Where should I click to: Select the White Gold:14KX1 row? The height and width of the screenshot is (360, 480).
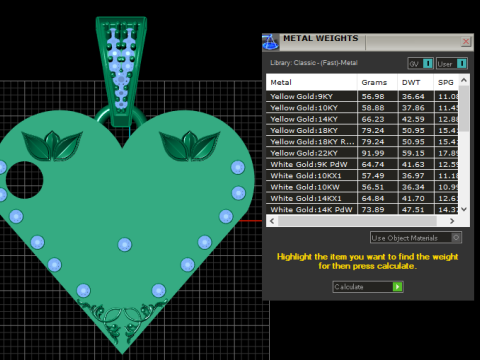point(362,198)
